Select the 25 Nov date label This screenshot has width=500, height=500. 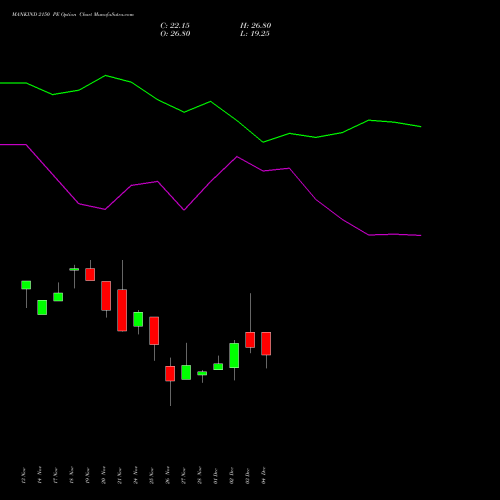pyautogui.click(x=151, y=475)
